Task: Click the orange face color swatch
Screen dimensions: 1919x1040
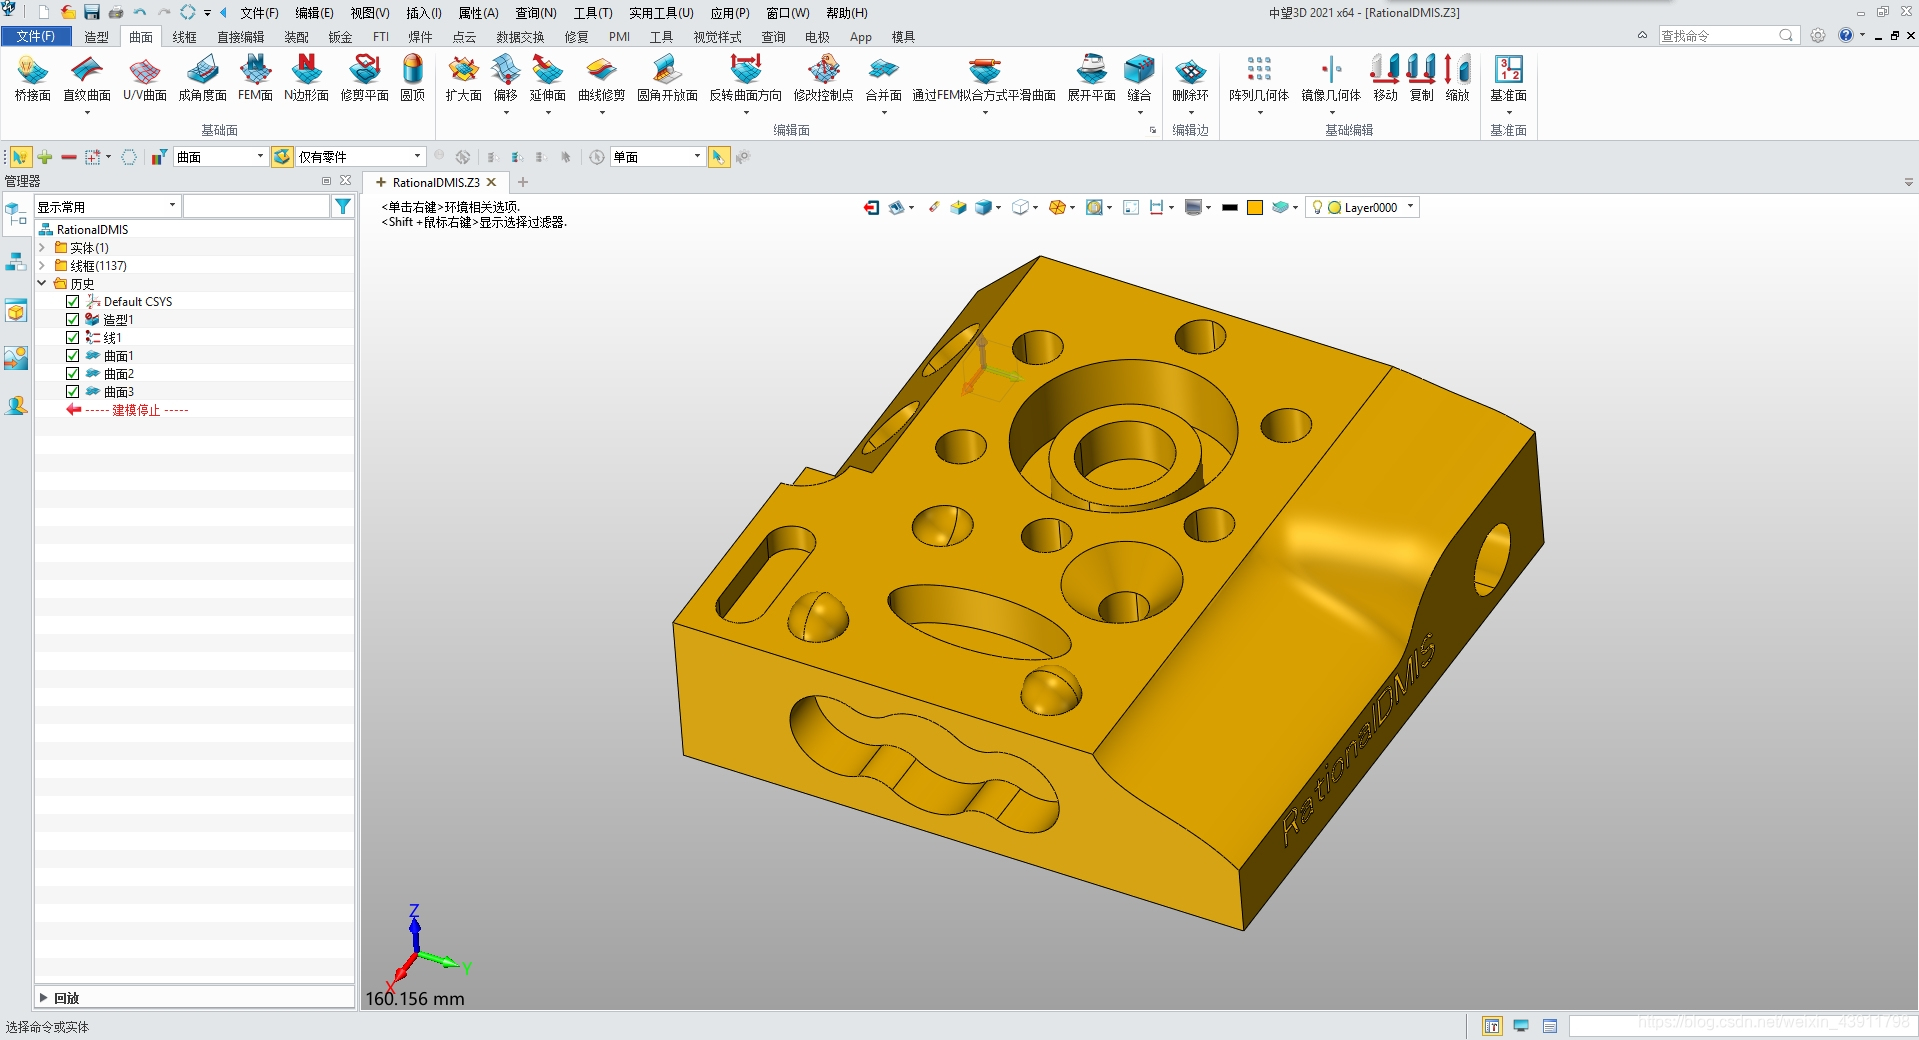Action: (x=1255, y=207)
